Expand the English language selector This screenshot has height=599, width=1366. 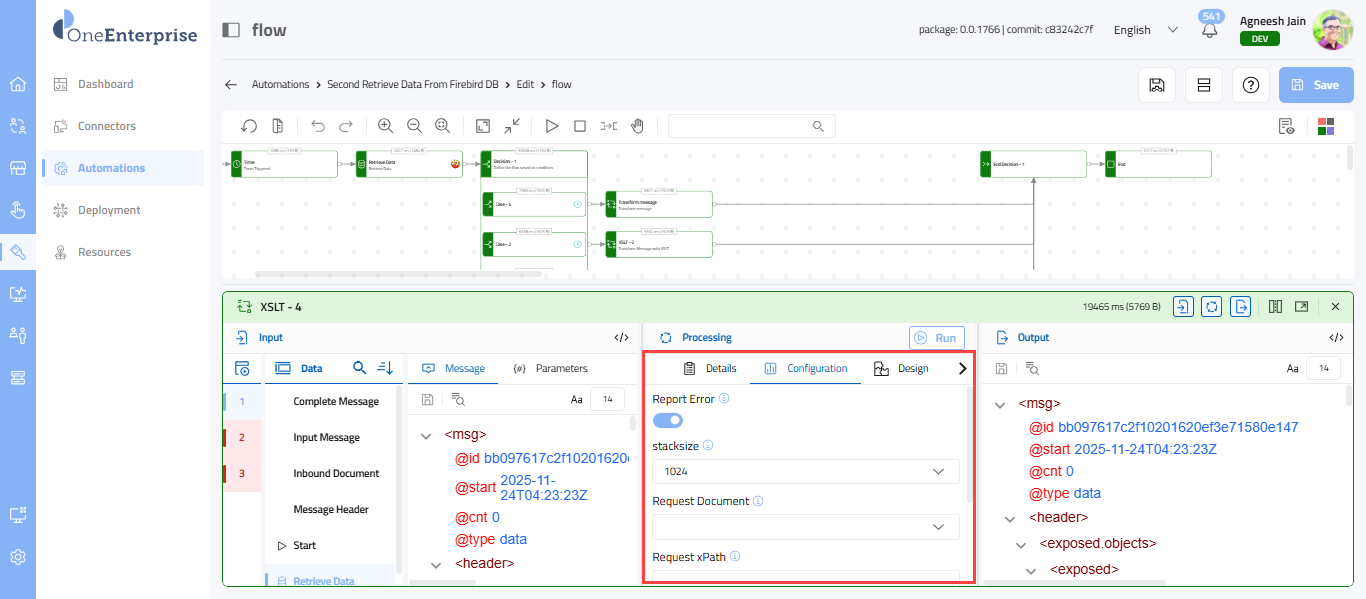point(1145,30)
